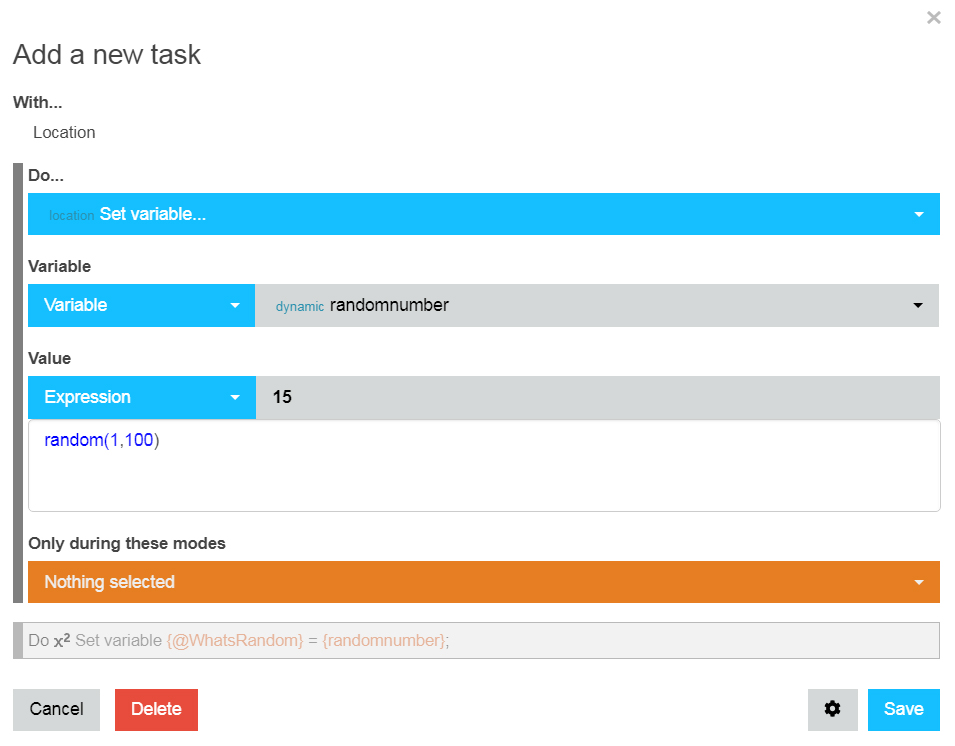Viewport: 955px width, 746px height.
Task: Close the Add a new task dialog
Action: [x=933, y=18]
